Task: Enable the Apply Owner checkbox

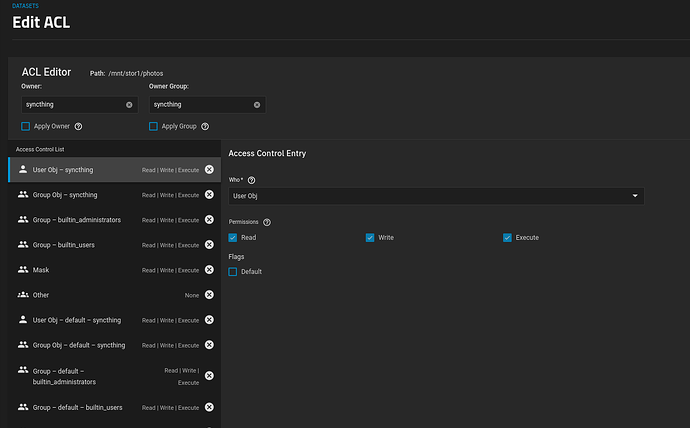Action: click(26, 126)
